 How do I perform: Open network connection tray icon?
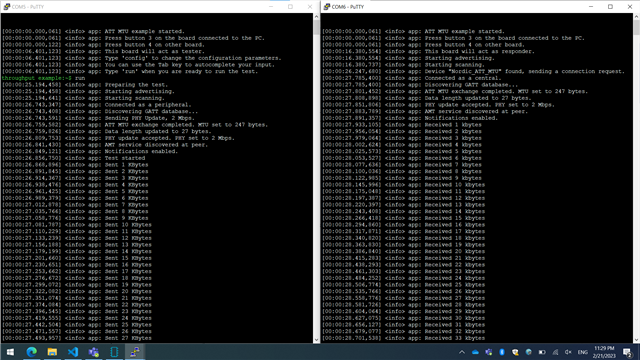[x=555, y=352]
